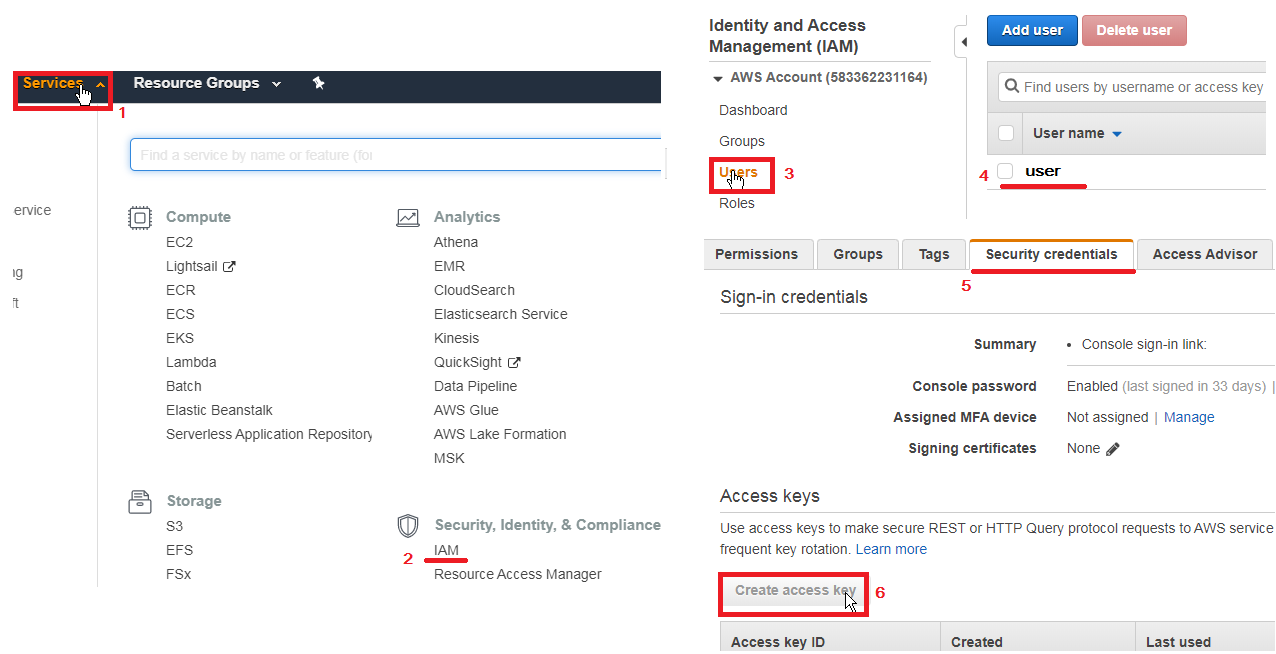Viewport: 1276px width, 654px height.
Task: Click the Compute category chip icon
Action: point(140,217)
